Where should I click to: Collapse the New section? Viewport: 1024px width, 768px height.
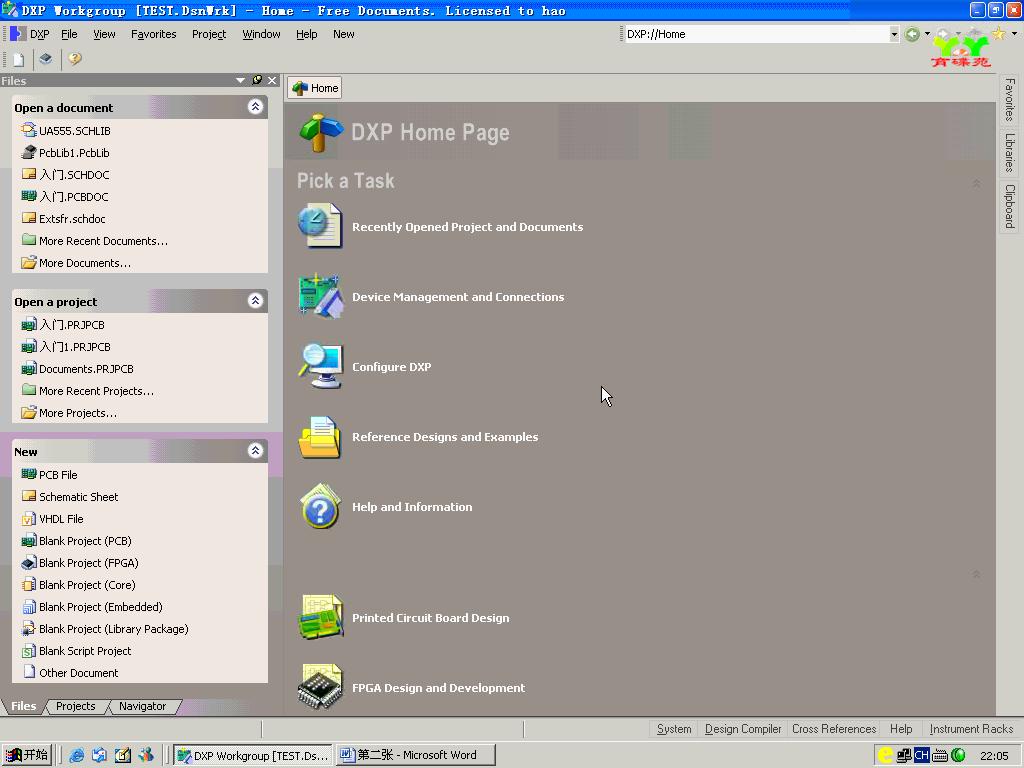pos(255,451)
